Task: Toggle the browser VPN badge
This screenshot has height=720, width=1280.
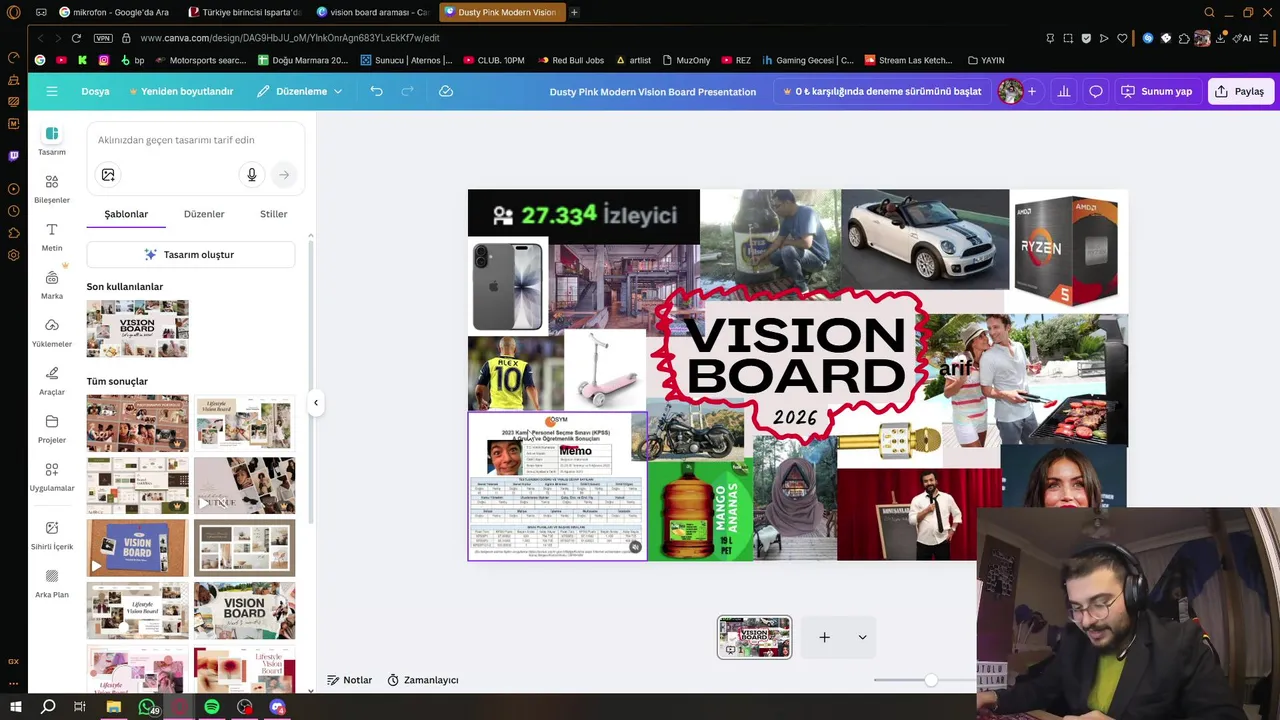Action: 103,38
